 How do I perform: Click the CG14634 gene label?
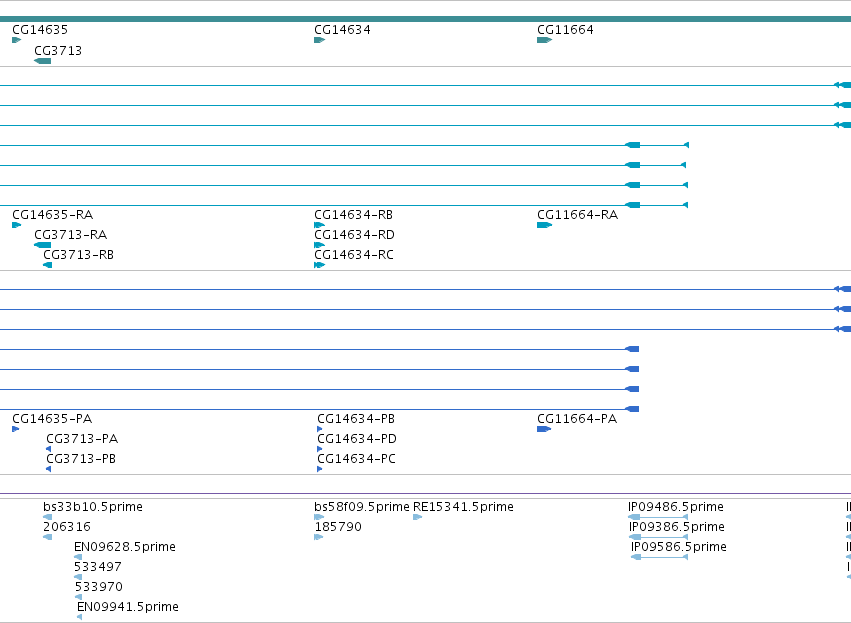[342, 30]
